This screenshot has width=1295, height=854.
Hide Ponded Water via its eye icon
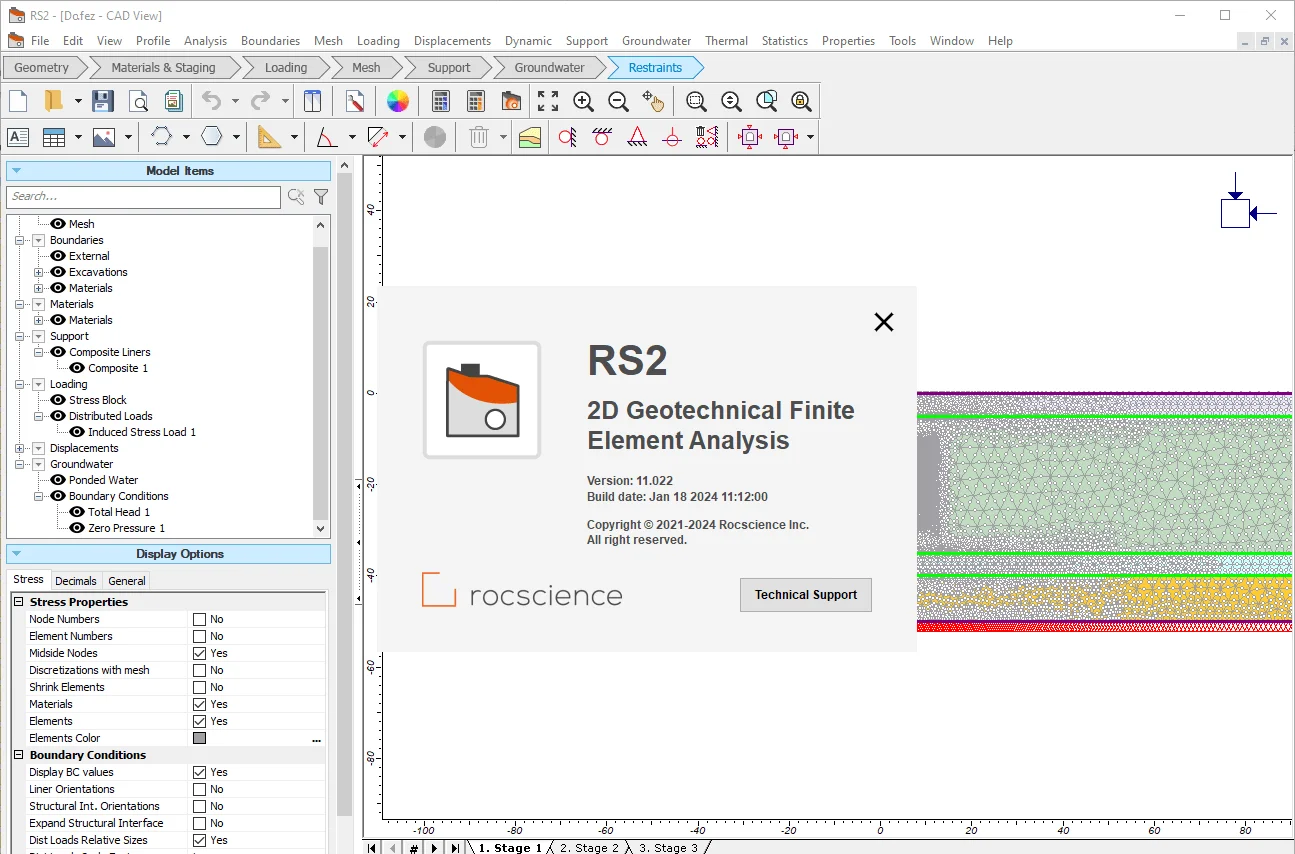pyautogui.click(x=58, y=480)
